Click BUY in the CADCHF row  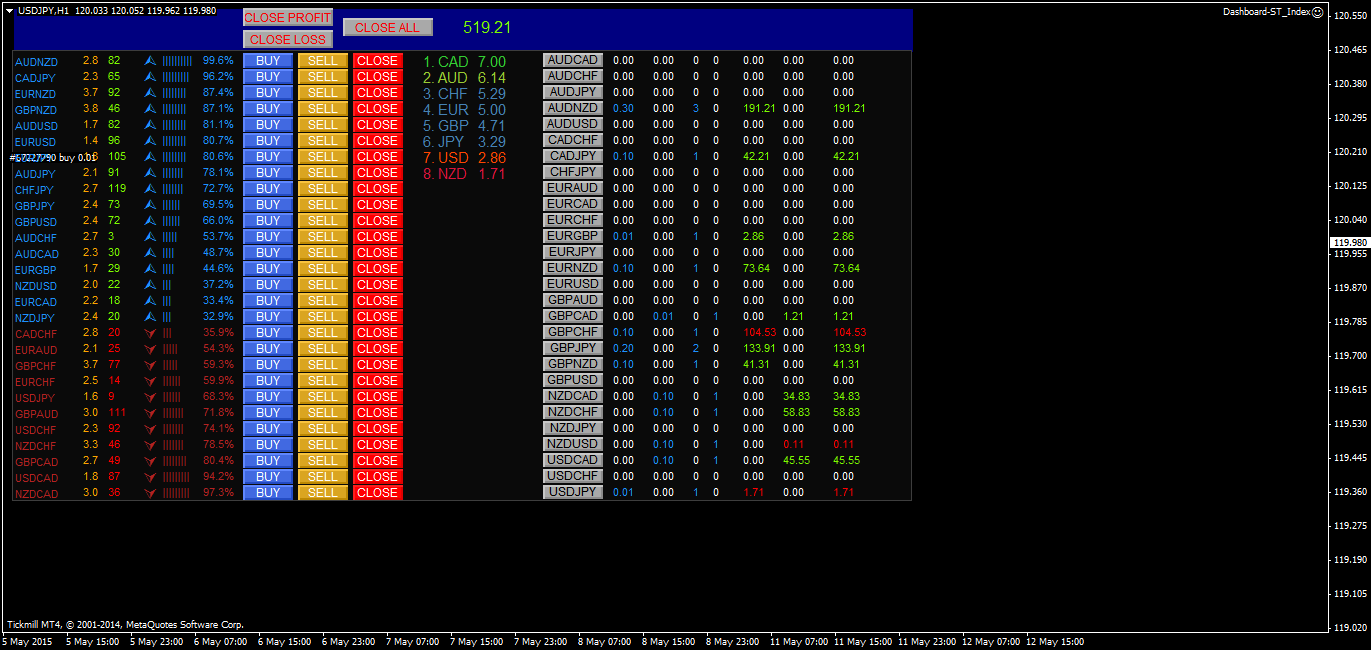click(268, 333)
